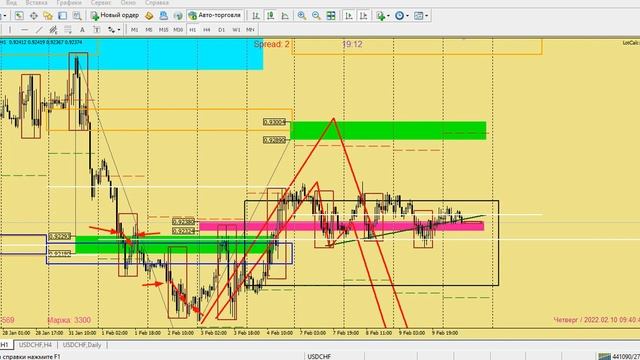
Task: Click the 0.93004 price label
Action: tap(274, 122)
